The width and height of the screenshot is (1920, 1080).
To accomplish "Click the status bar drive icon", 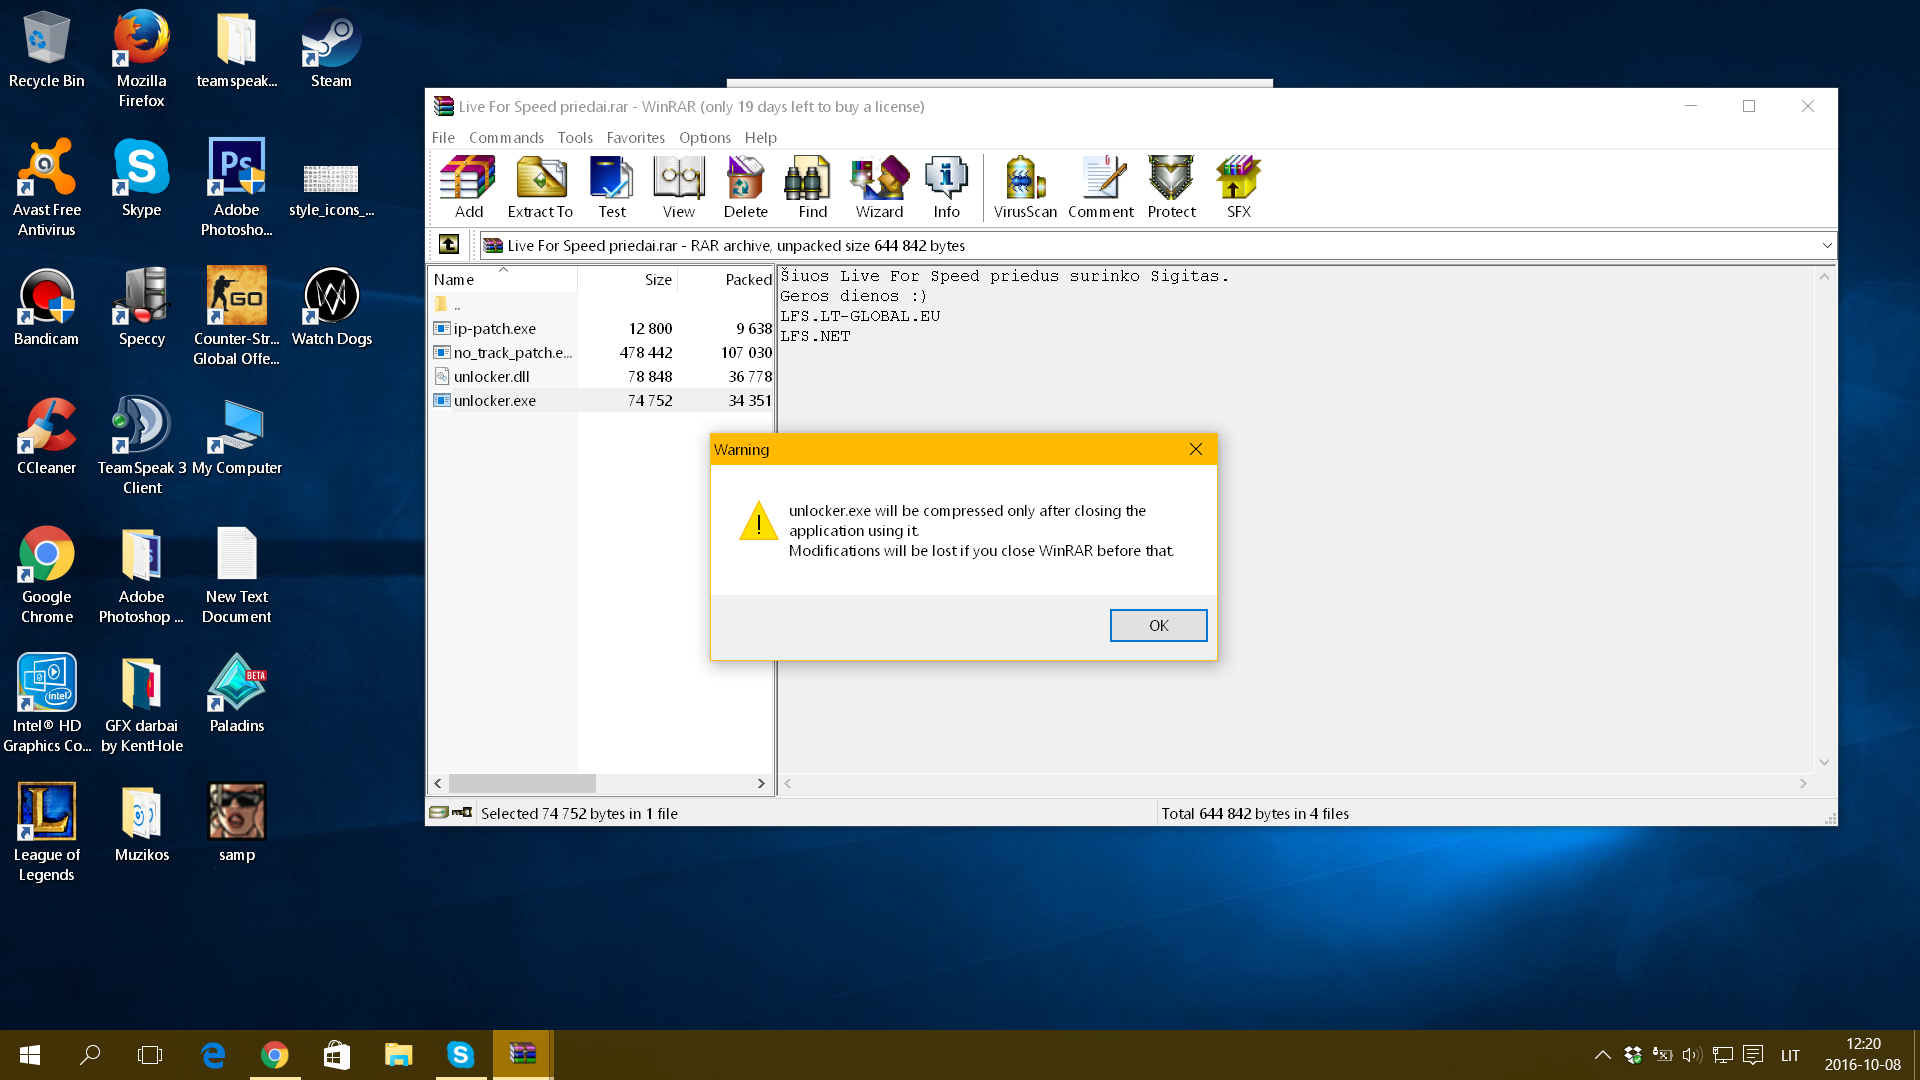I will click(x=439, y=812).
